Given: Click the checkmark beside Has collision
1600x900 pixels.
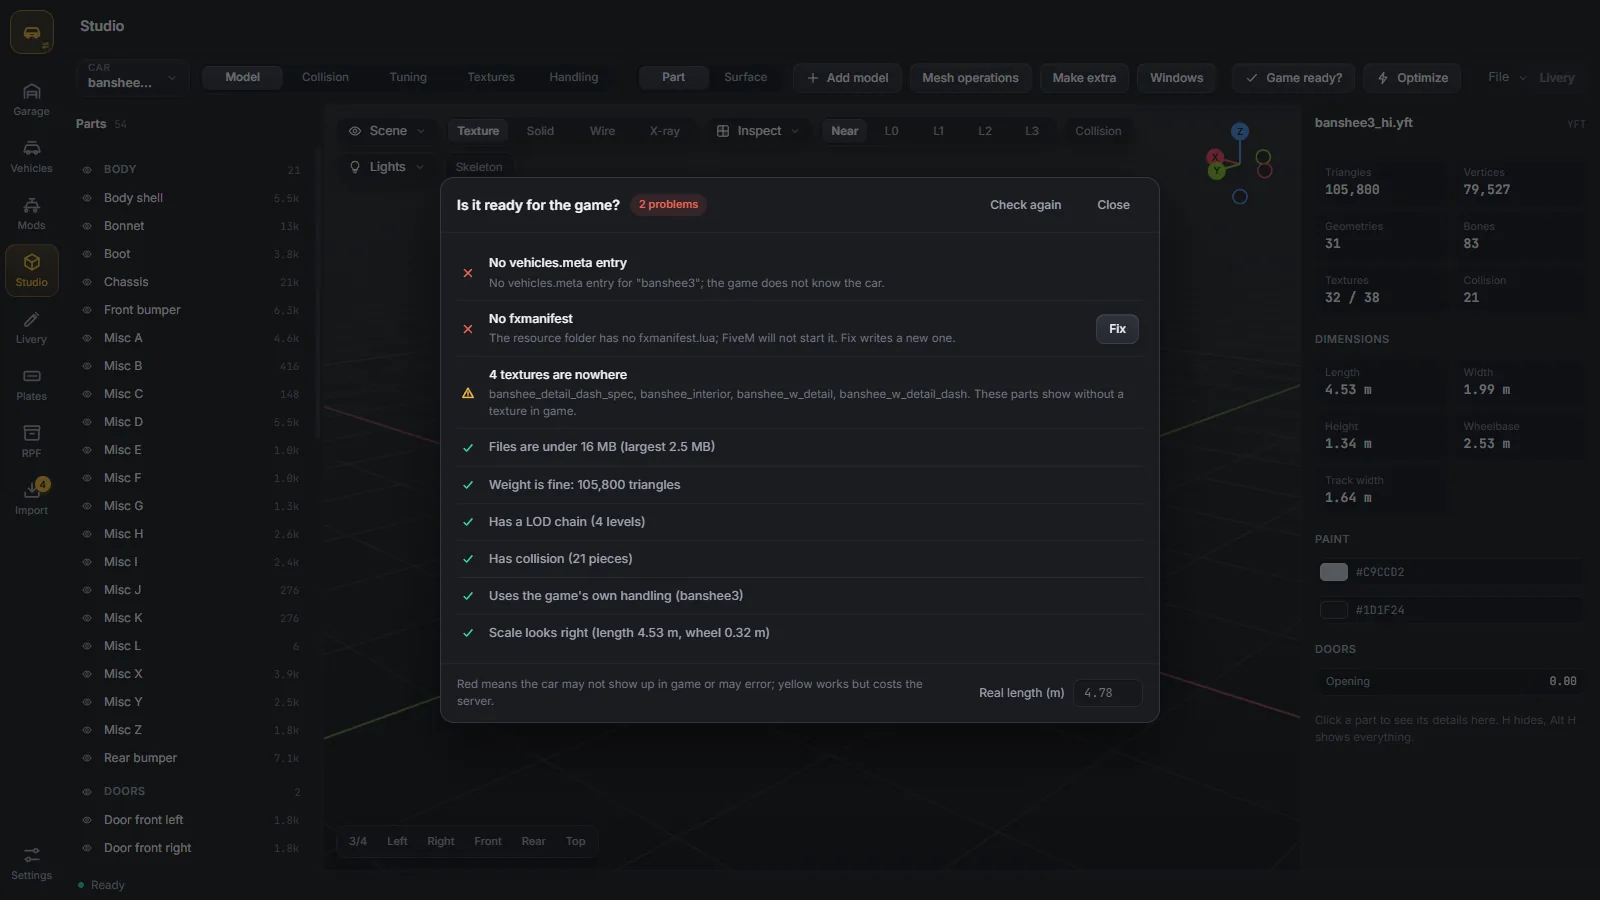Looking at the screenshot, I should pyautogui.click(x=467, y=559).
